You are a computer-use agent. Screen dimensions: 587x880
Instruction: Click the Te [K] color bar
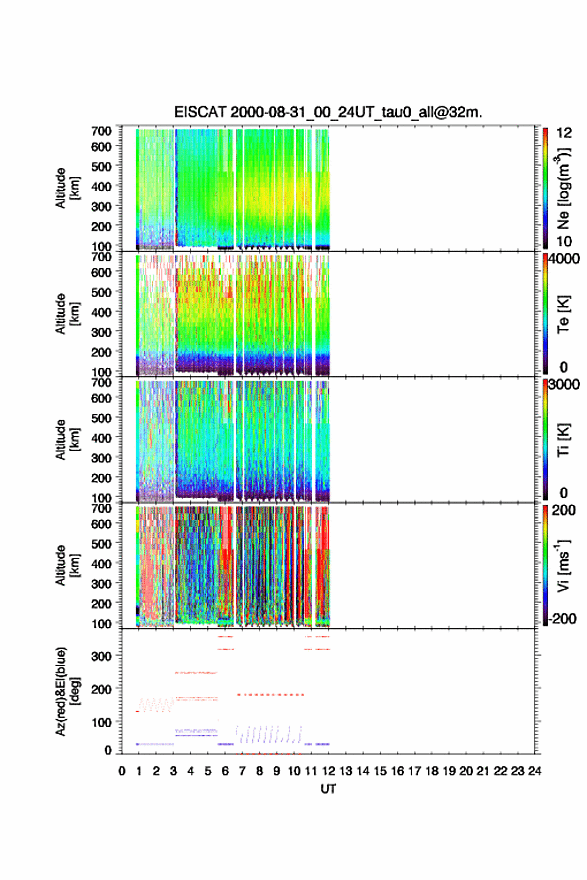pyautogui.click(x=545, y=314)
